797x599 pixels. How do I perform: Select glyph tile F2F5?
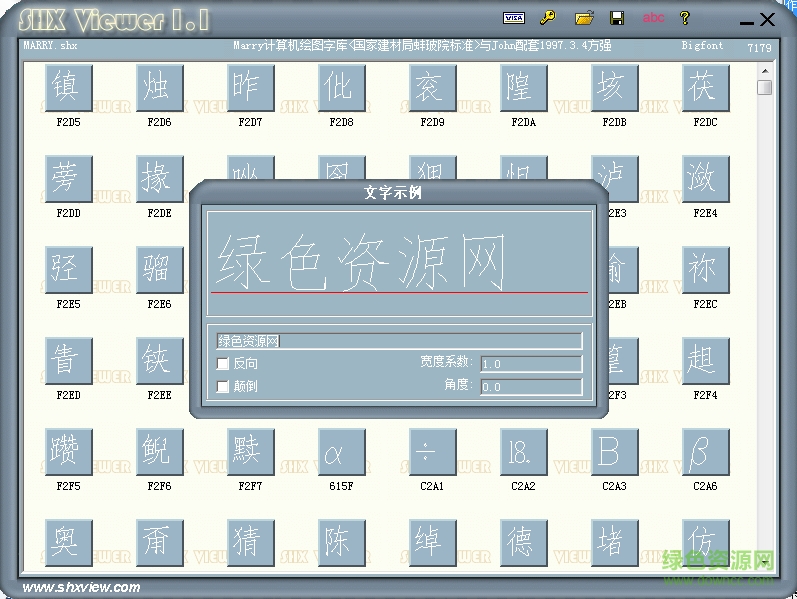[x=68, y=452]
